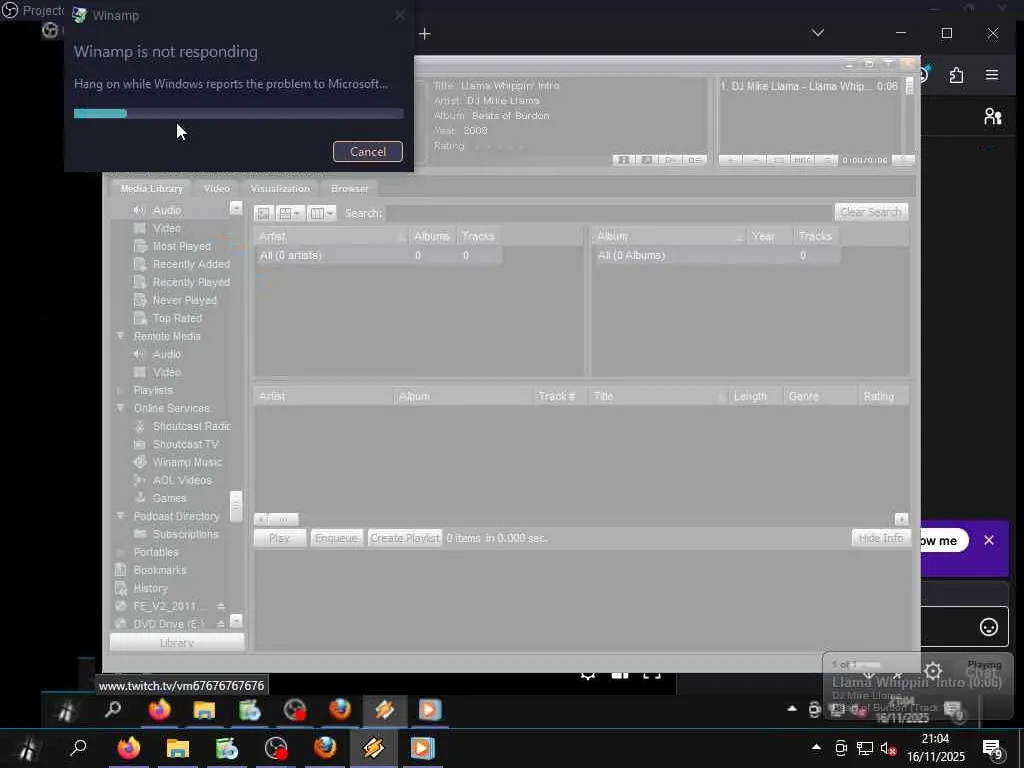Open playlist misc options button
1024x768 pixels.
click(x=803, y=160)
